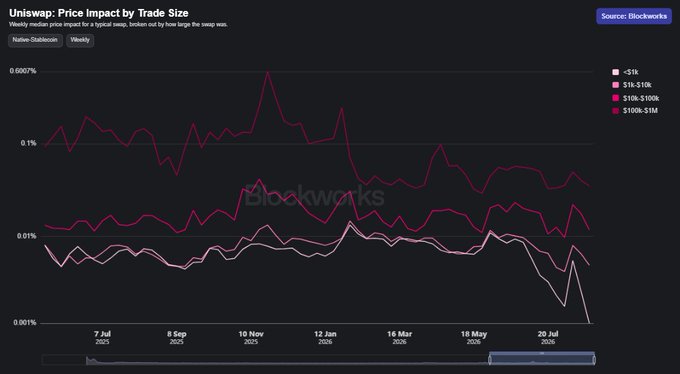
Task: Click the 18 May 2026 axis label
Action: [474, 338]
